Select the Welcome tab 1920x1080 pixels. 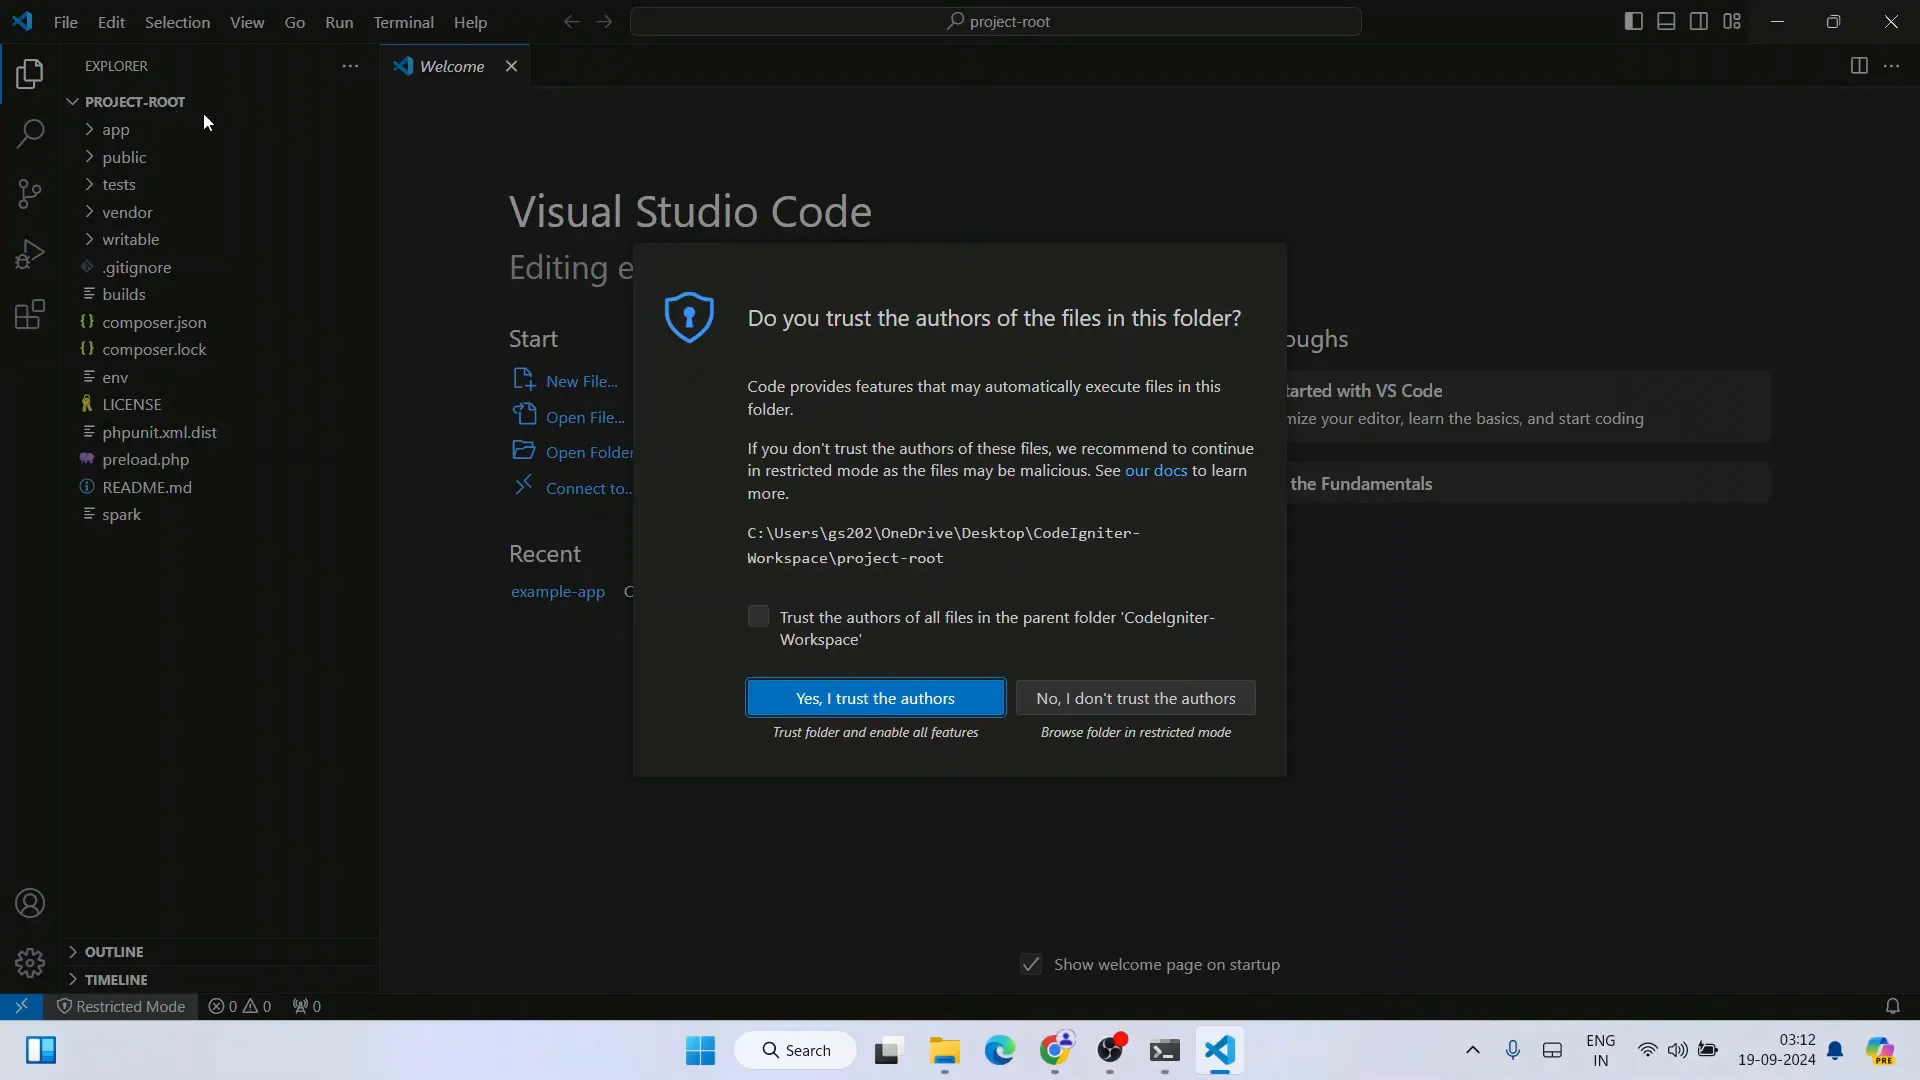tap(452, 66)
